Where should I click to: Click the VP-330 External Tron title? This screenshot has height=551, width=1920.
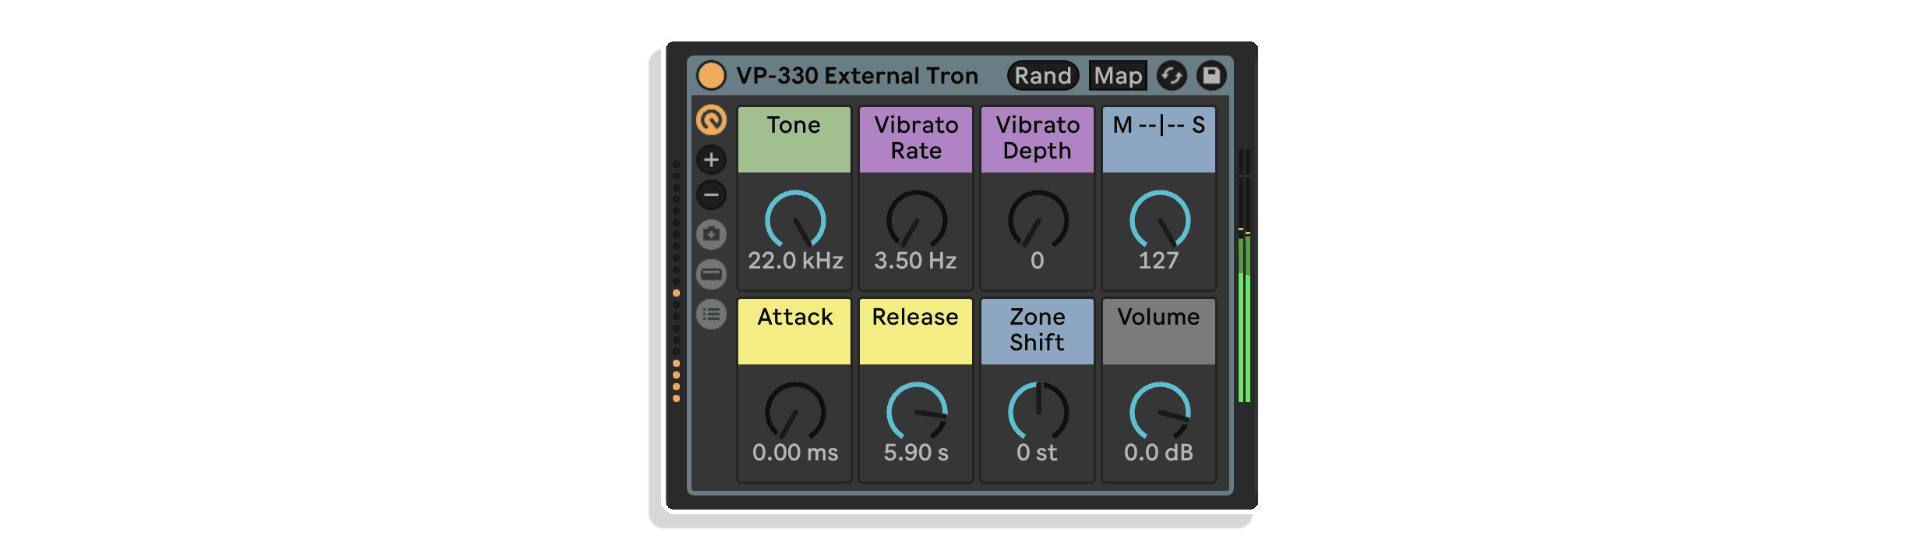click(x=857, y=76)
